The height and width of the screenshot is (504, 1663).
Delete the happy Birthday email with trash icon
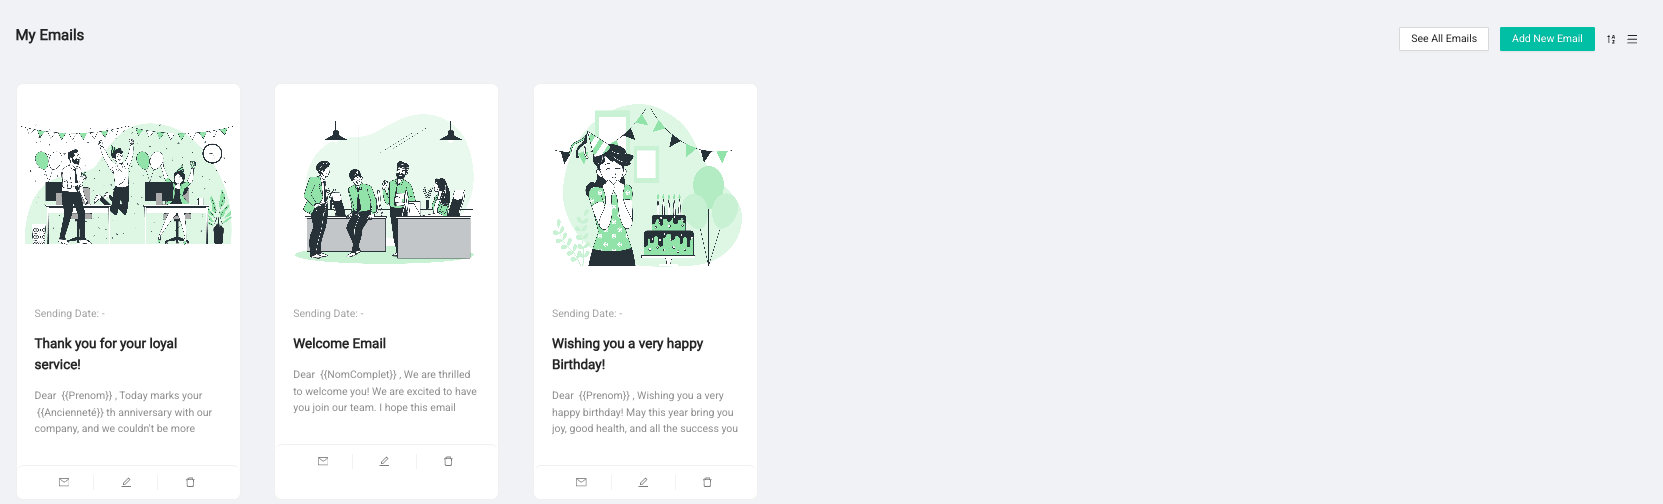coord(707,482)
